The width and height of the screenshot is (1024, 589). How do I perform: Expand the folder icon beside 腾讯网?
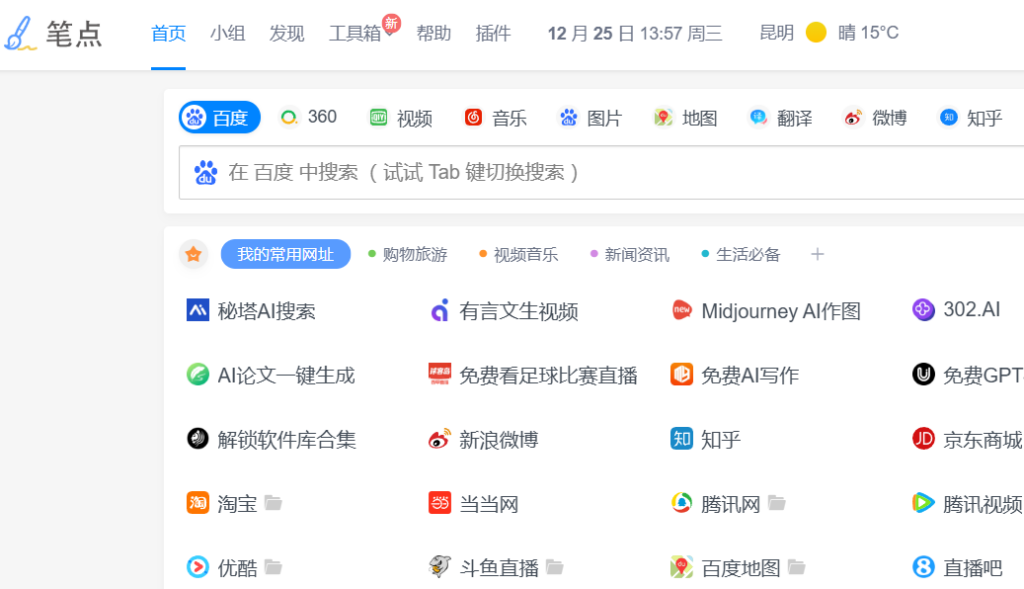click(x=777, y=503)
